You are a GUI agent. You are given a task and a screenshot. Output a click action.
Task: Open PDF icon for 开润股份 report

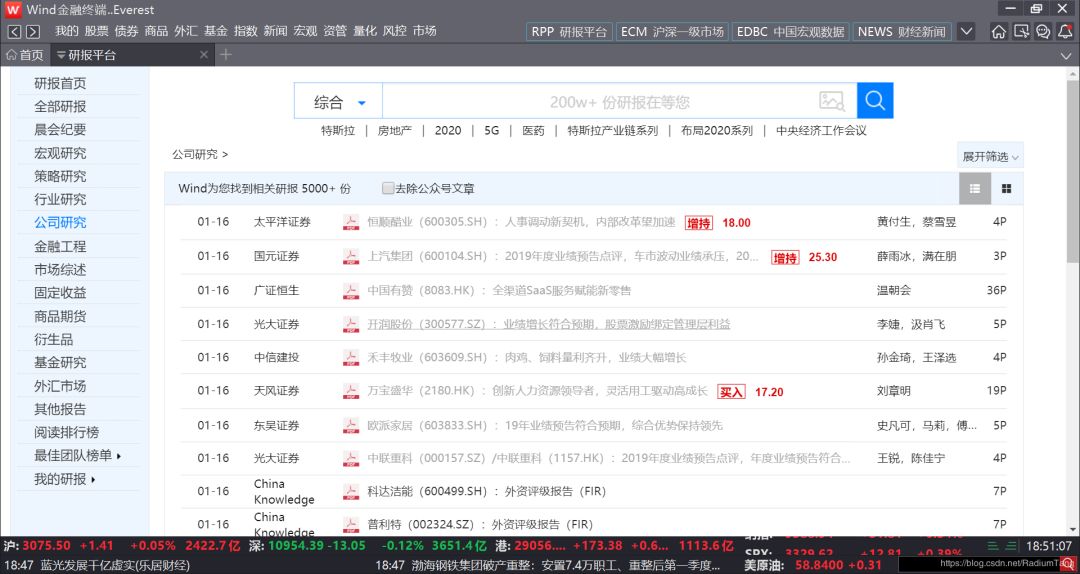tap(351, 324)
